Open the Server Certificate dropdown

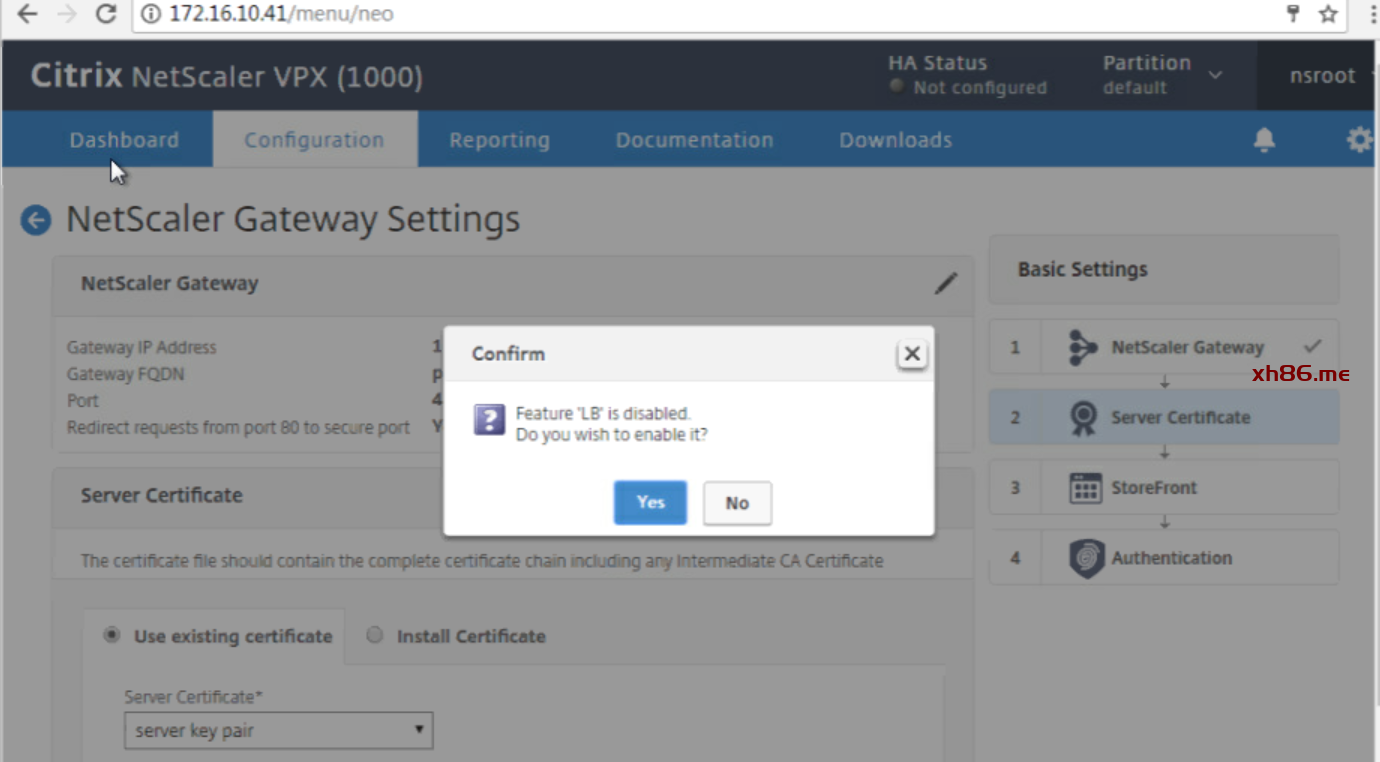278,731
